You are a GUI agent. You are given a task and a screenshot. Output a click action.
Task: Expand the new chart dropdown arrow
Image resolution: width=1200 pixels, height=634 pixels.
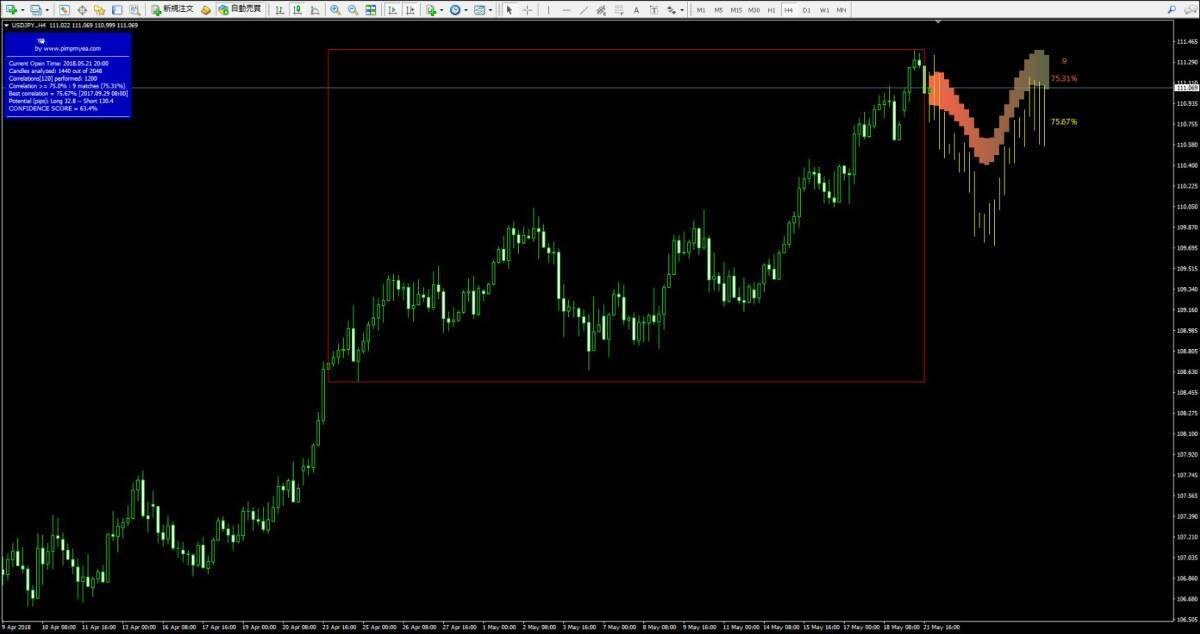(23, 10)
